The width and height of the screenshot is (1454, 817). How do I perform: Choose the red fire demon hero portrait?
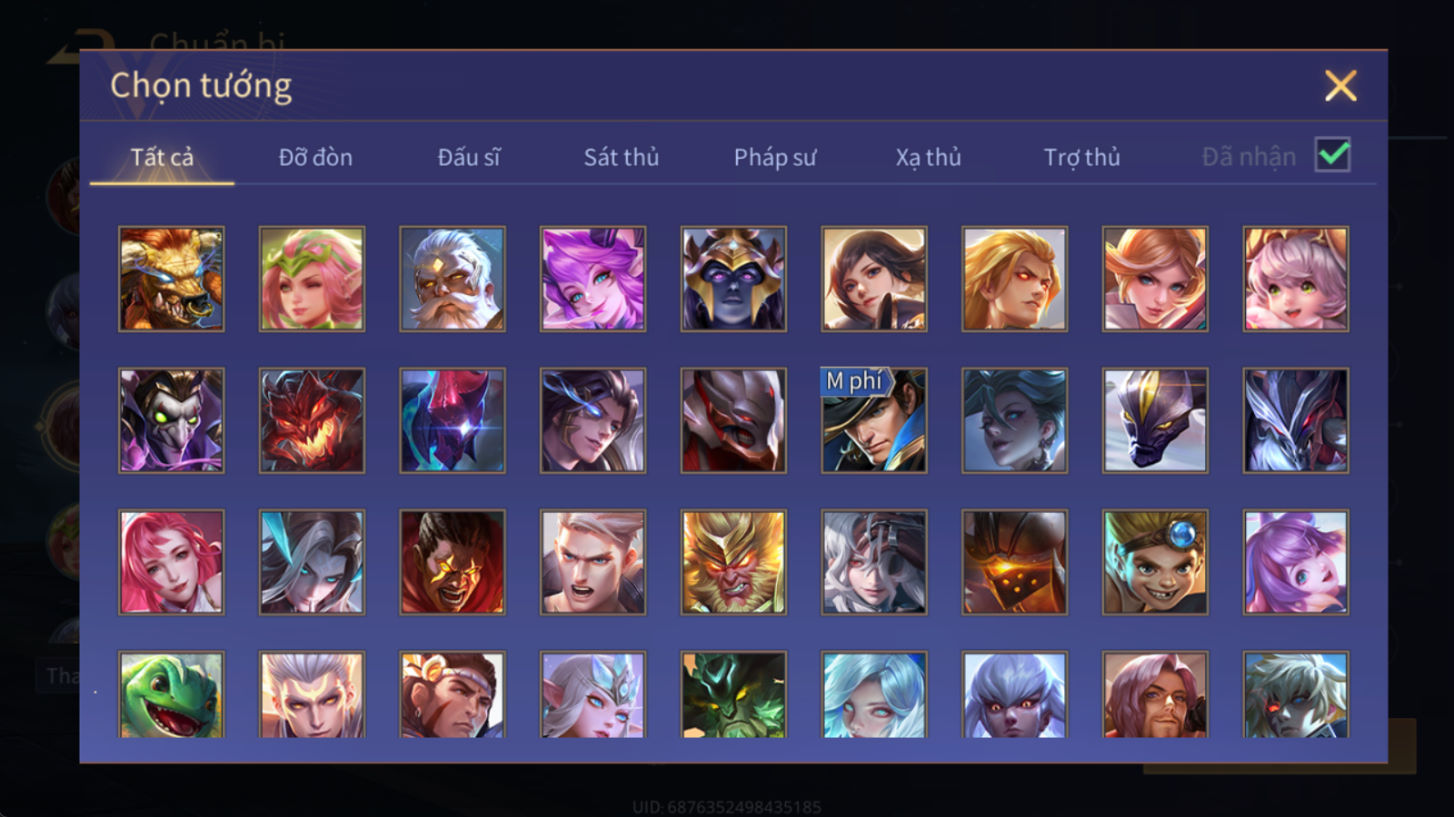coord(312,420)
